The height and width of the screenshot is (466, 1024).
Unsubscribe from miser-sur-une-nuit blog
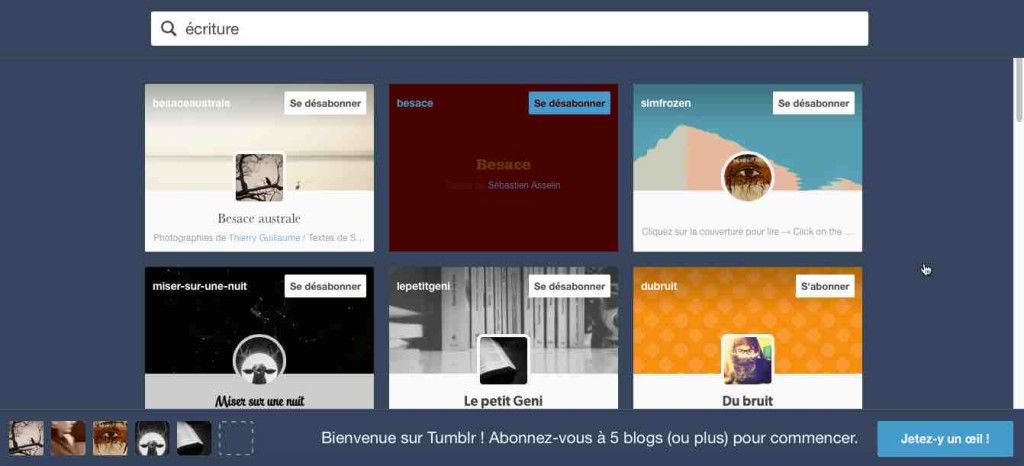point(325,286)
